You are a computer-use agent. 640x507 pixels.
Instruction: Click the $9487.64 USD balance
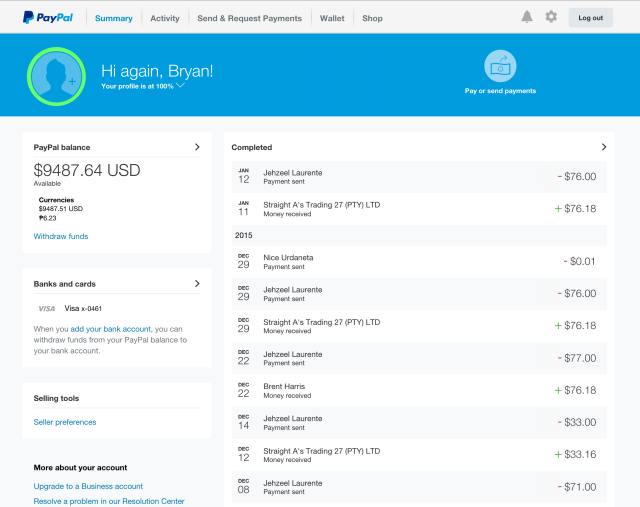87,170
